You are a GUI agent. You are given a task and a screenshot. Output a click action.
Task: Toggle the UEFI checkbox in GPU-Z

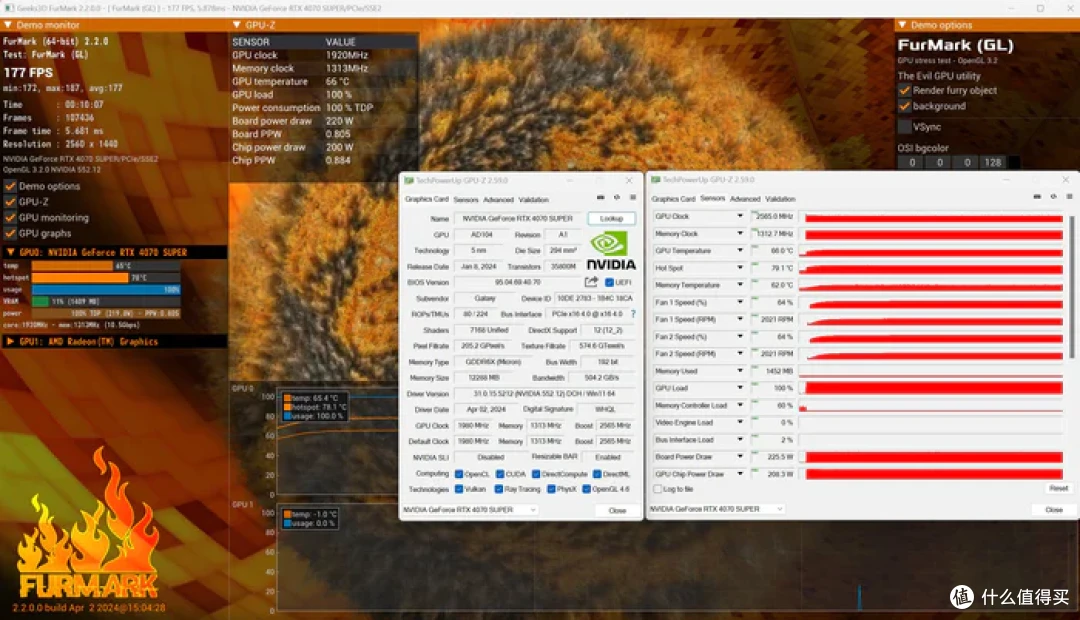pyautogui.click(x=609, y=282)
